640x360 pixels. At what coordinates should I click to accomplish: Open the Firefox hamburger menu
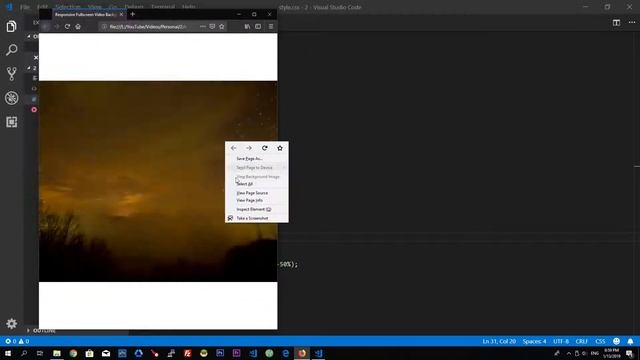pyautogui.click(x=271, y=27)
